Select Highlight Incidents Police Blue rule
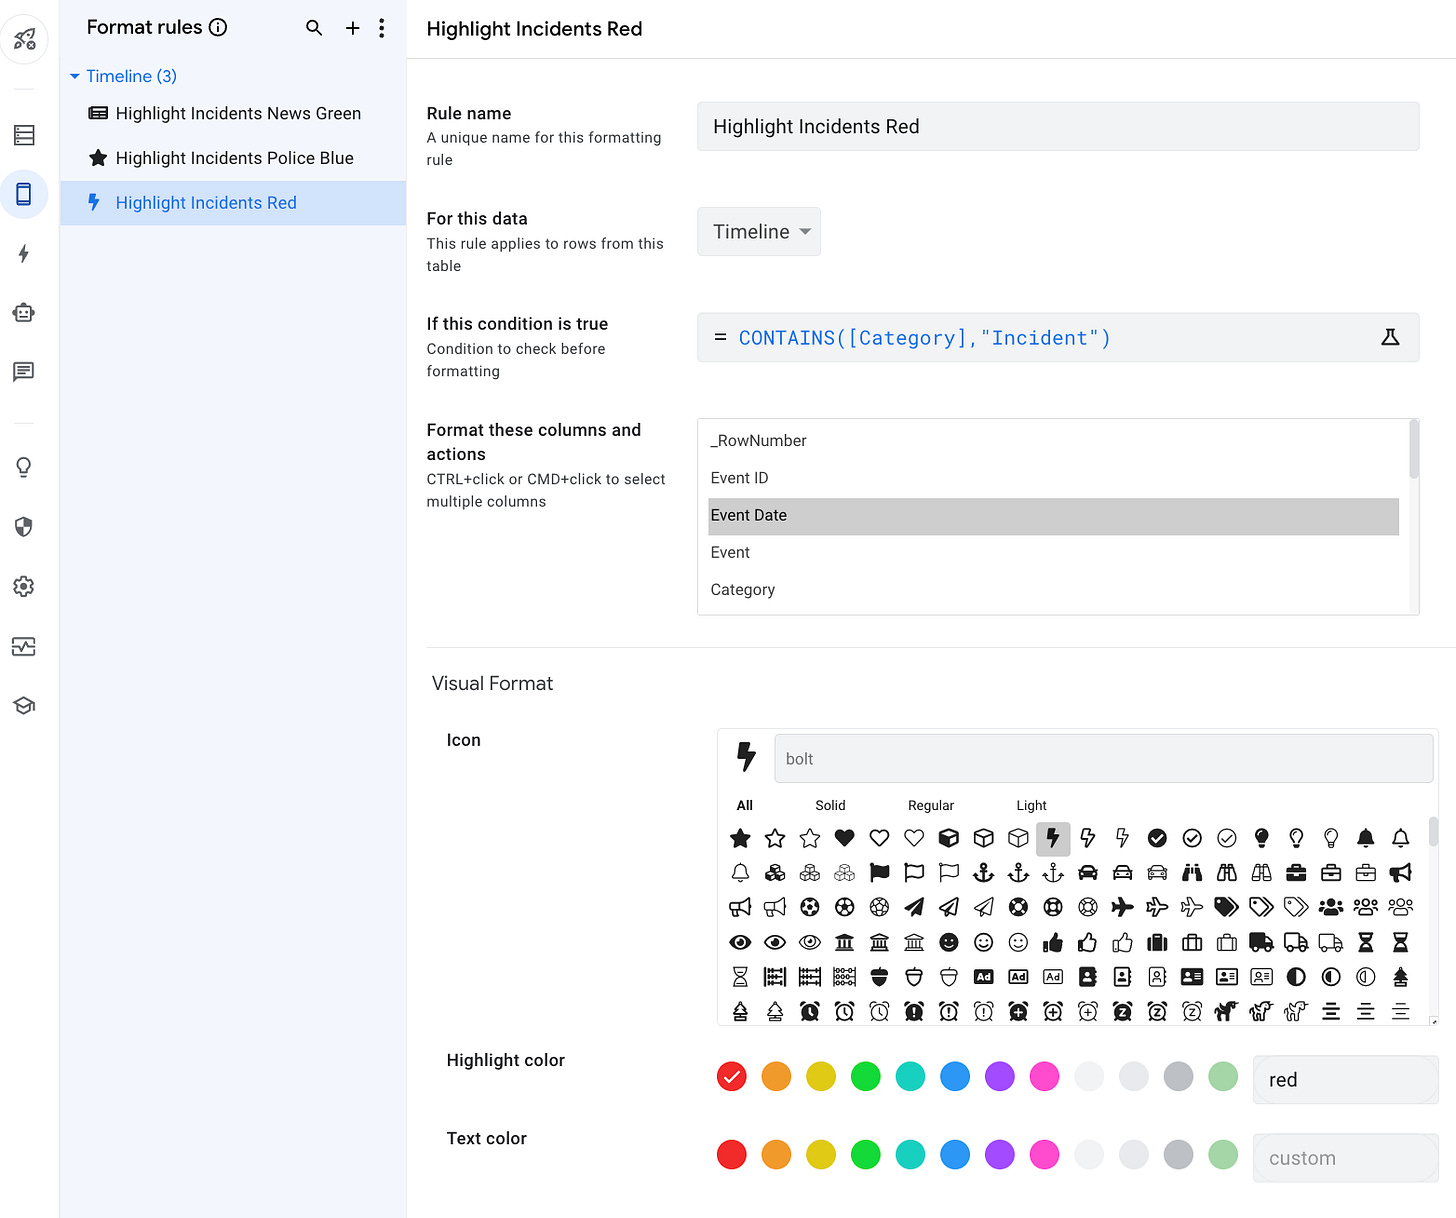 pyautogui.click(x=233, y=158)
